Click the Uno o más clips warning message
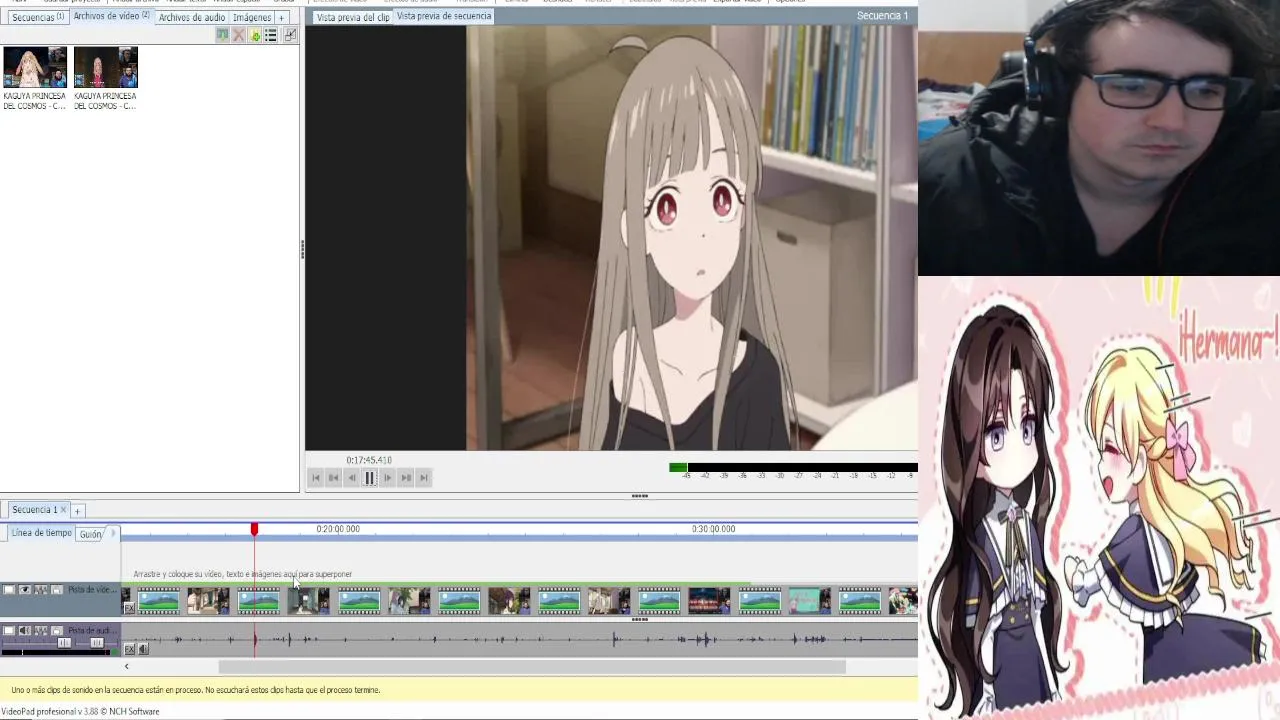Image resolution: width=1280 pixels, height=720 pixels. point(195,690)
